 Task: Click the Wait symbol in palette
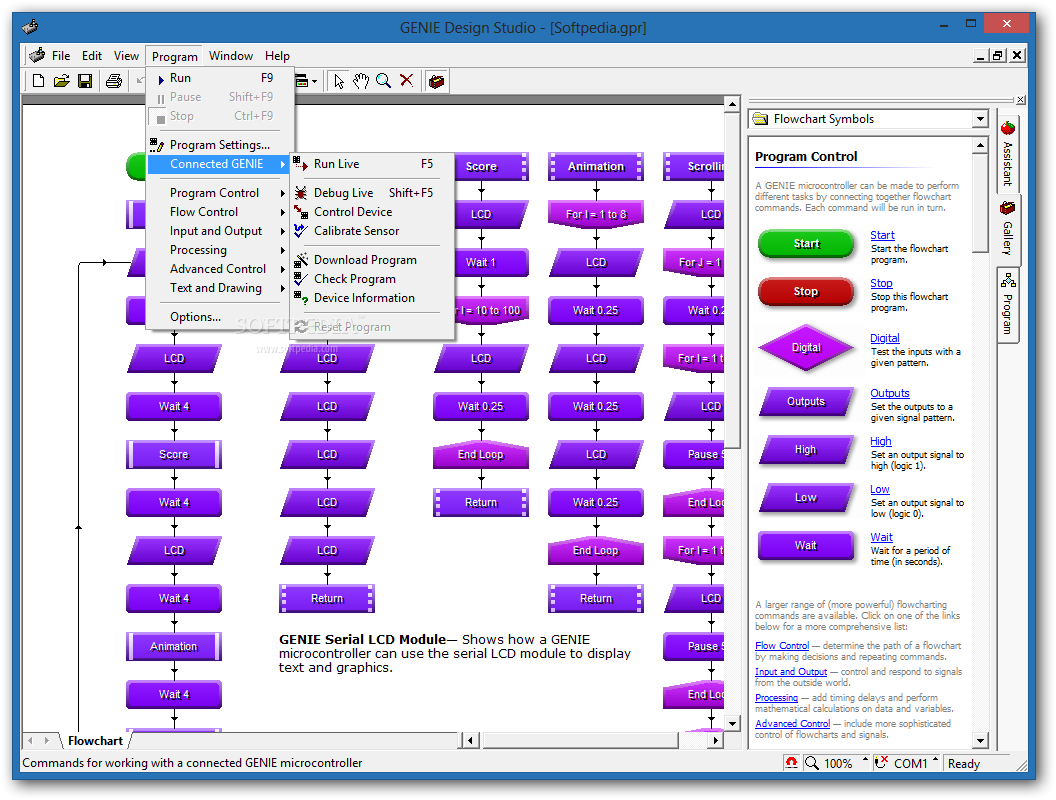[806, 545]
